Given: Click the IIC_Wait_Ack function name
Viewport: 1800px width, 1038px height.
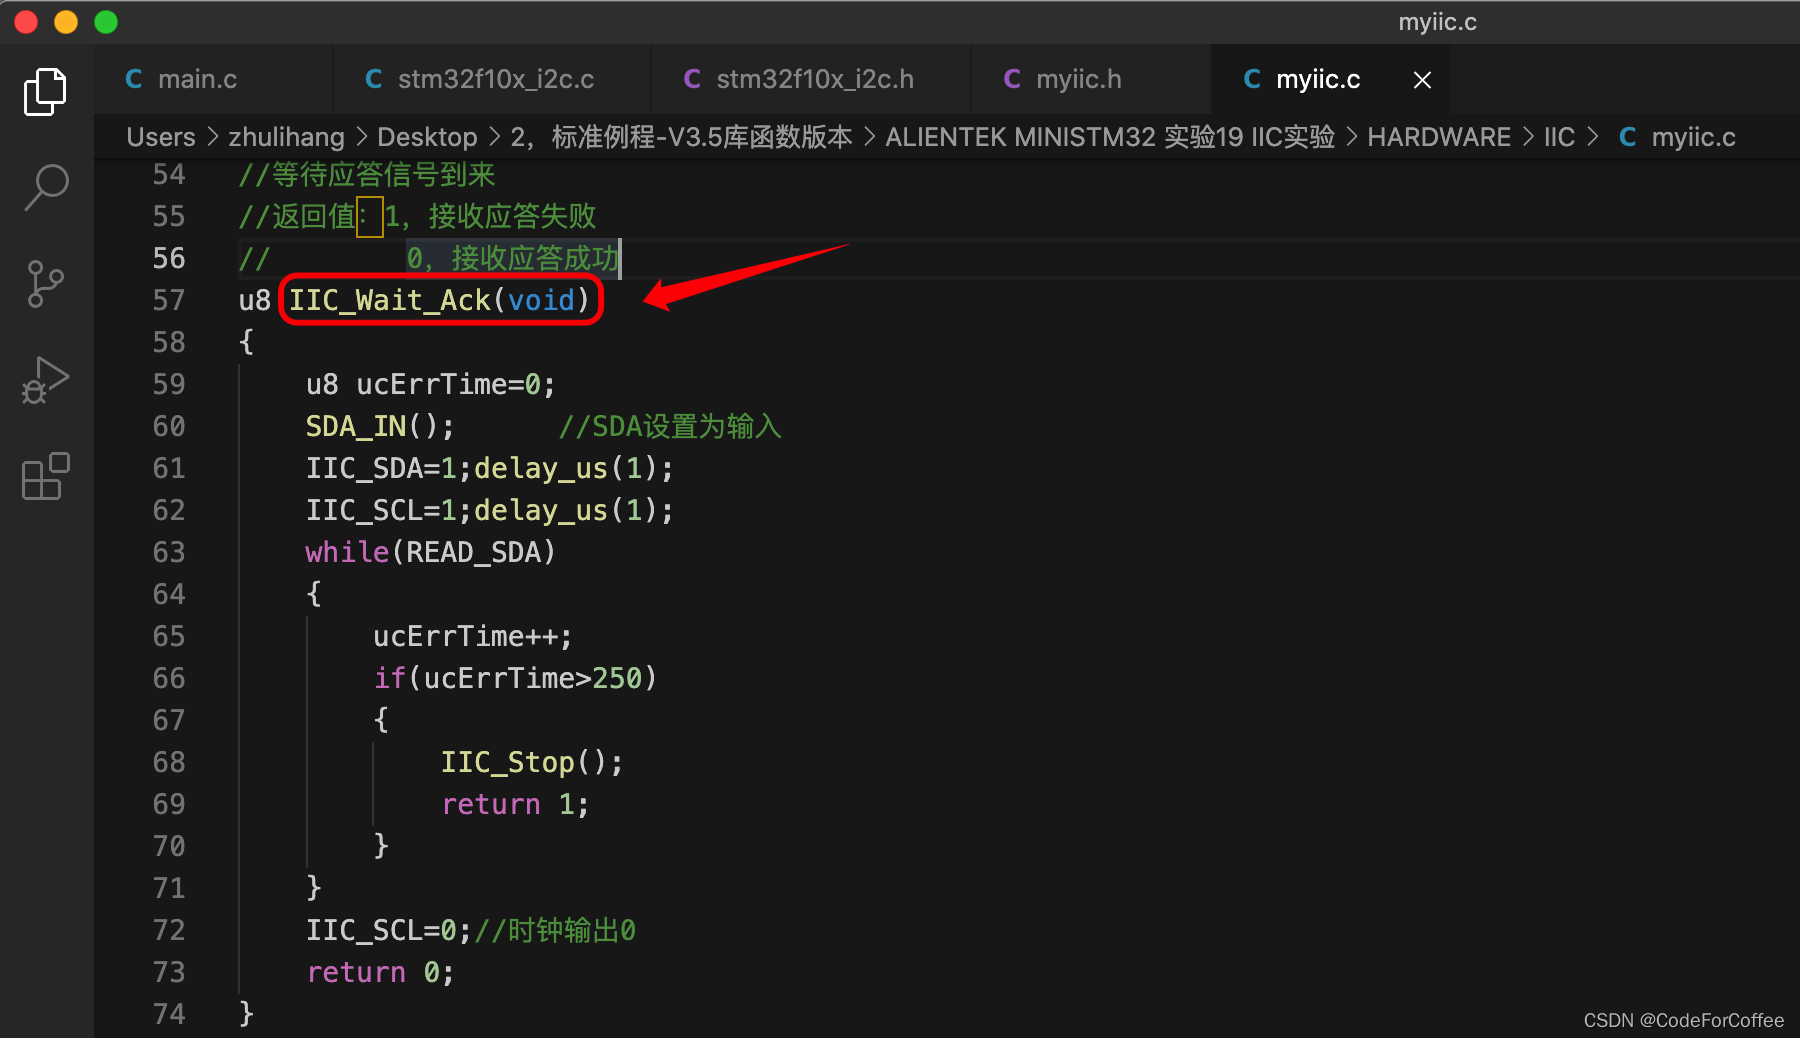Looking at the screenshot, I should (389, 300).
